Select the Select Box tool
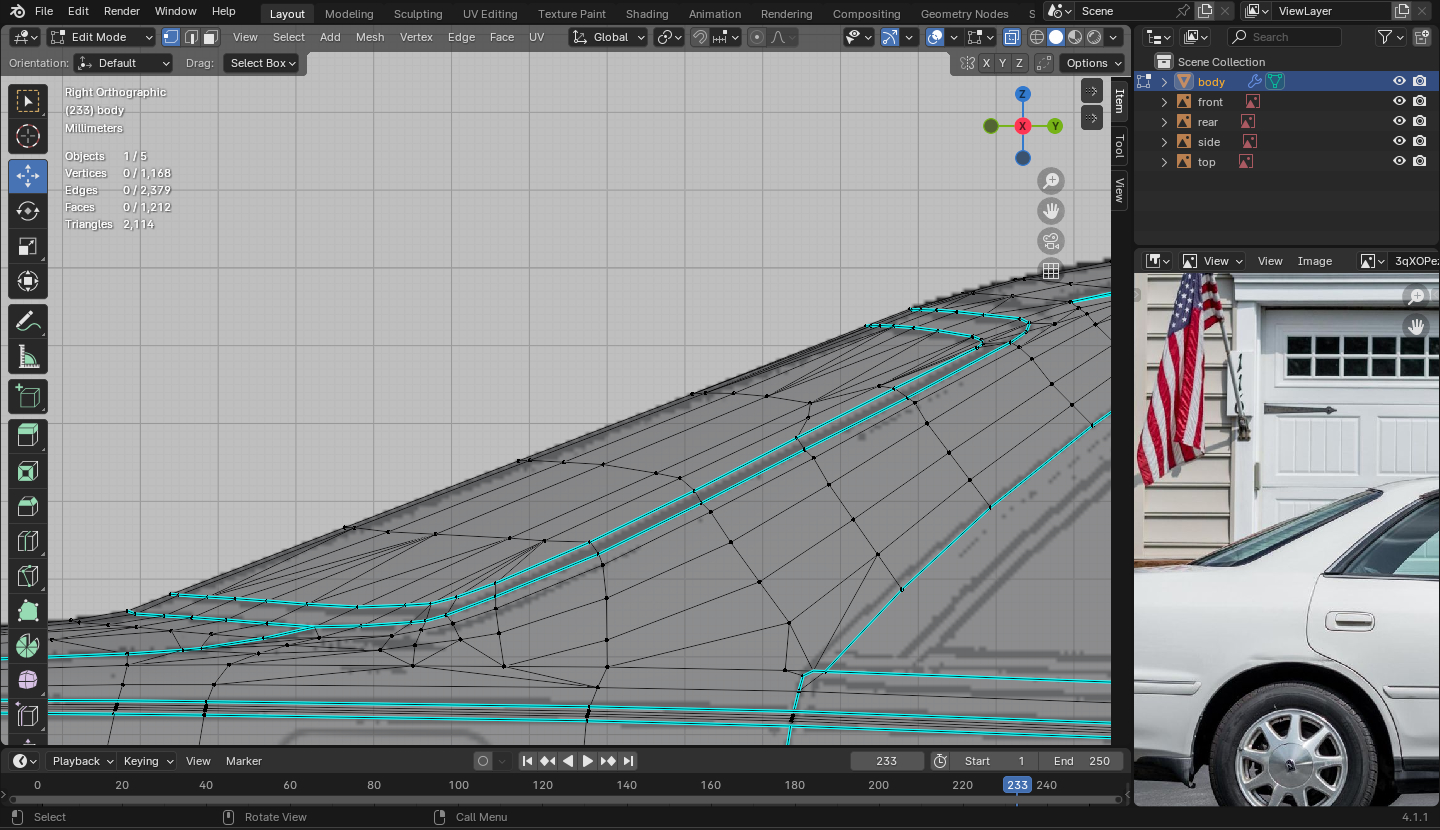Screen dimensions: 1440x830 28,101
